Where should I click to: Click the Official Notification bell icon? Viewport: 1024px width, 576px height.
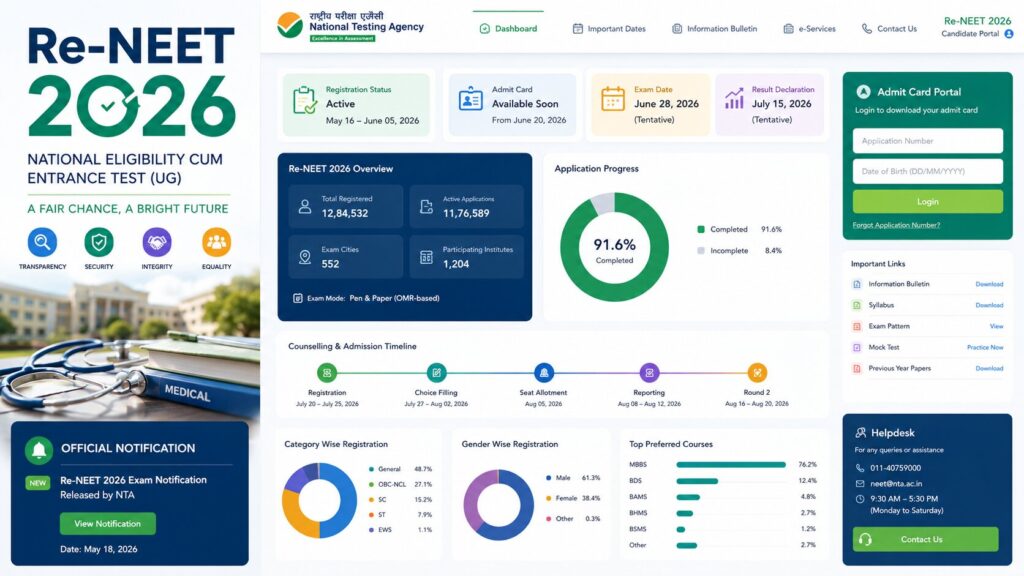click(39, 449)
